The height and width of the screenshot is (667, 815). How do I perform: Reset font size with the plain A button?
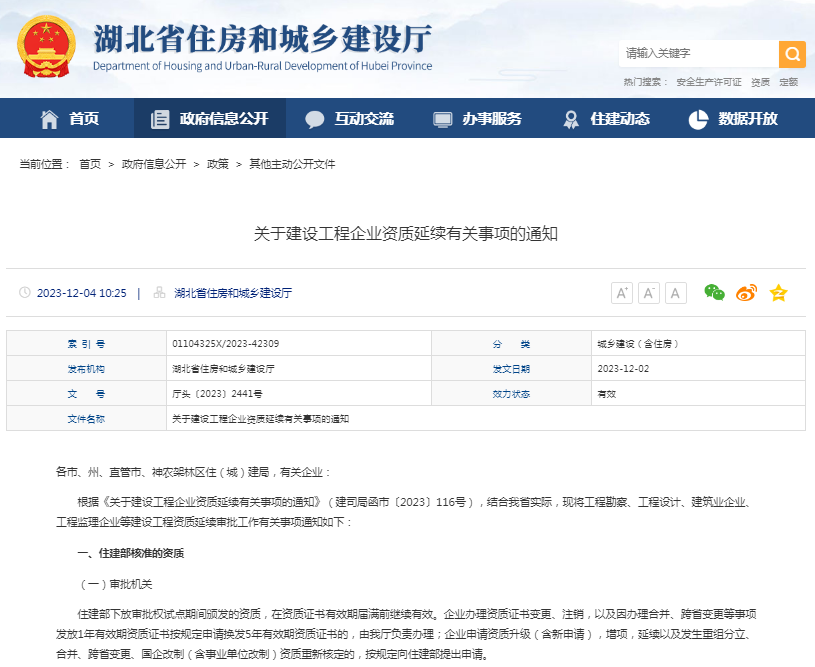pos(675,293)
